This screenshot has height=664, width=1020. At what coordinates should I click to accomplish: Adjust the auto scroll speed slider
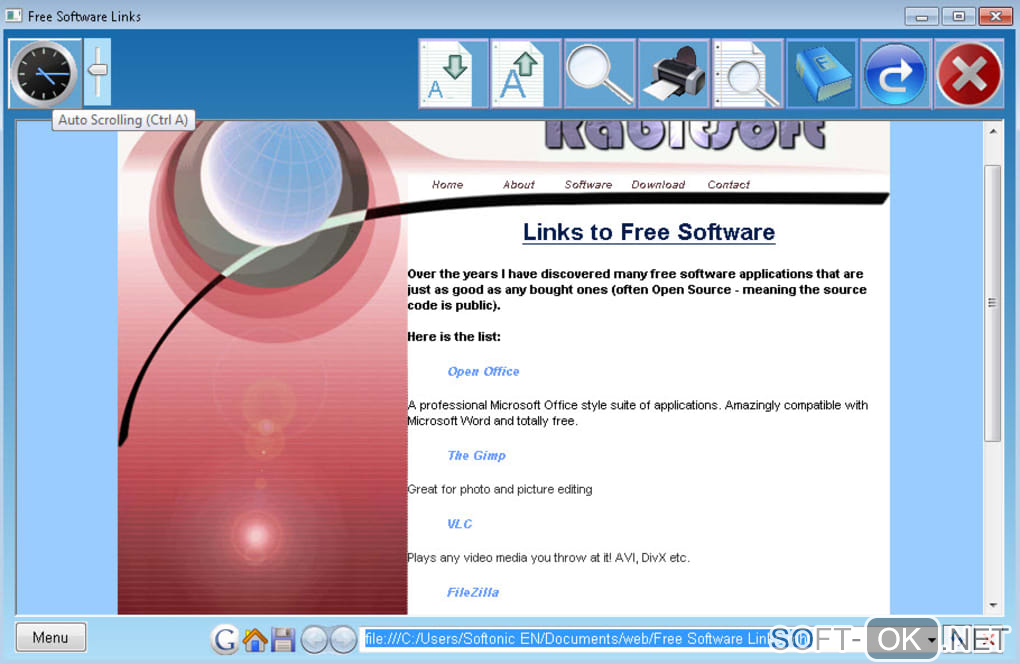coord(98,72)
